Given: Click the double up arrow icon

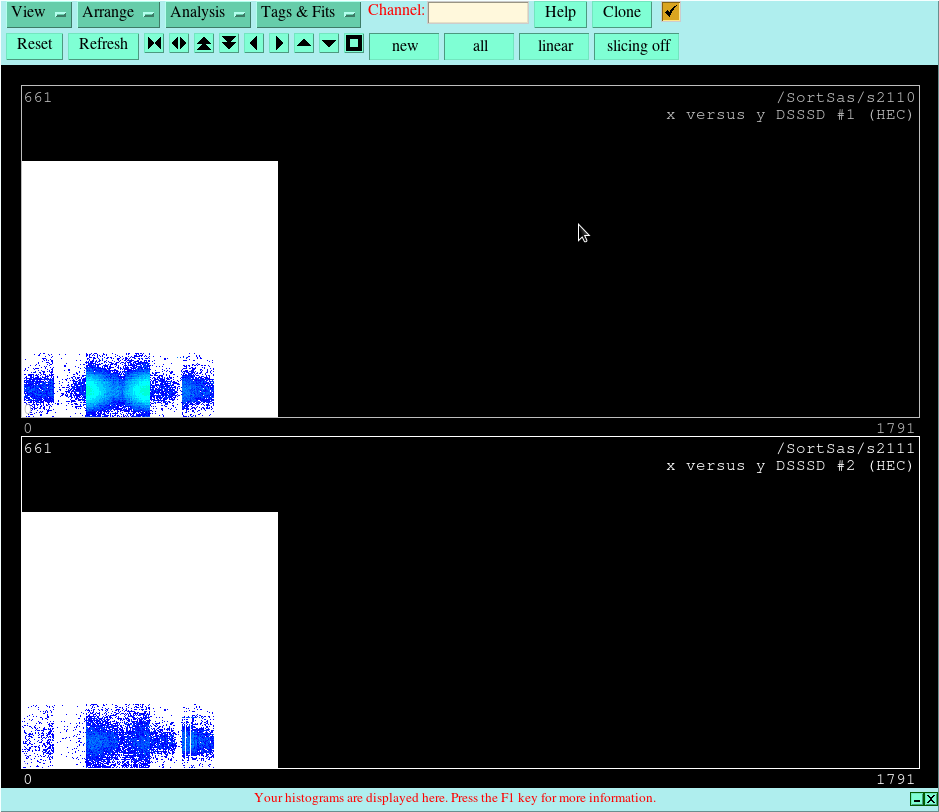Looking at the screenshot, I should (204, 43).
